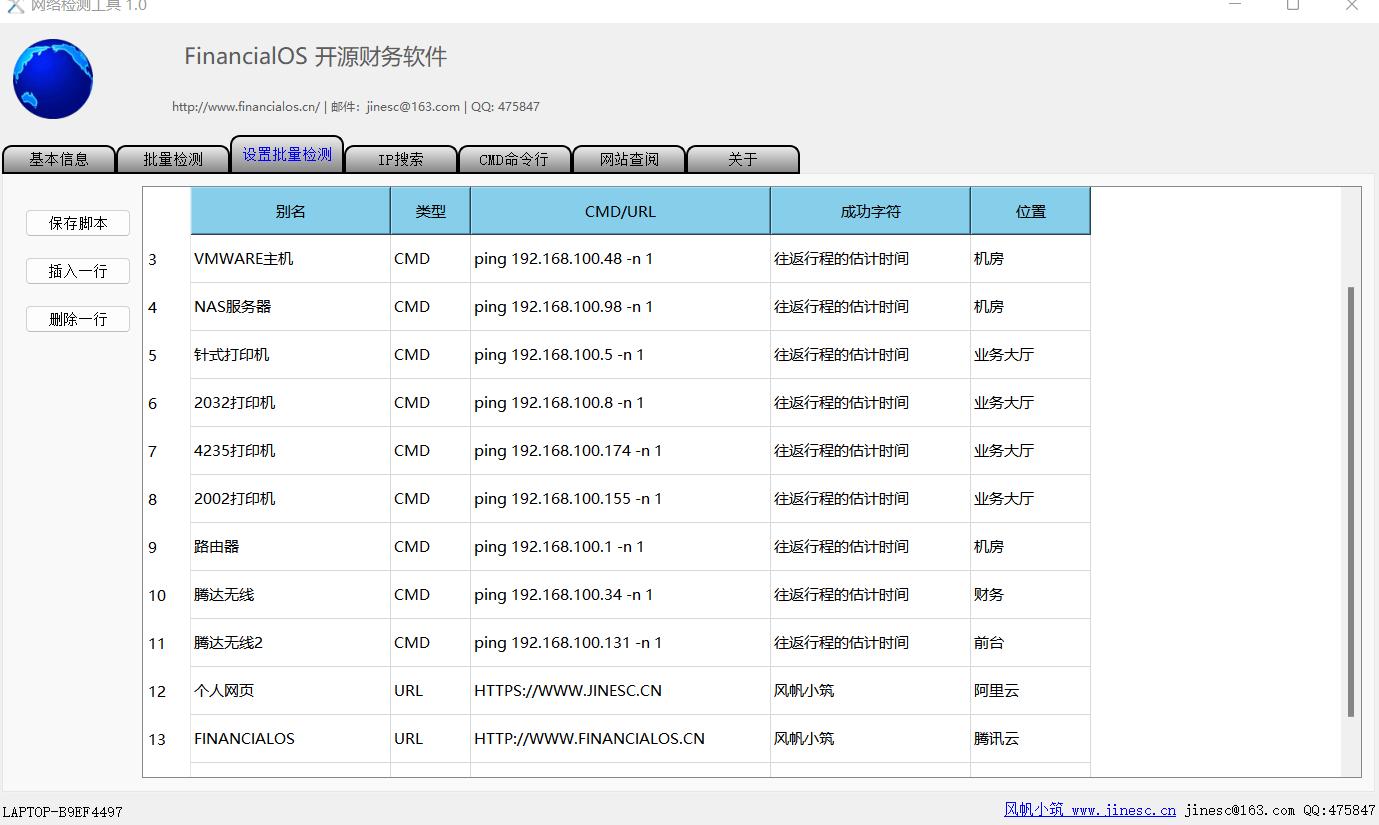Click the 插入一行 button
The image size is (1379, 825).
coord(77,271)
